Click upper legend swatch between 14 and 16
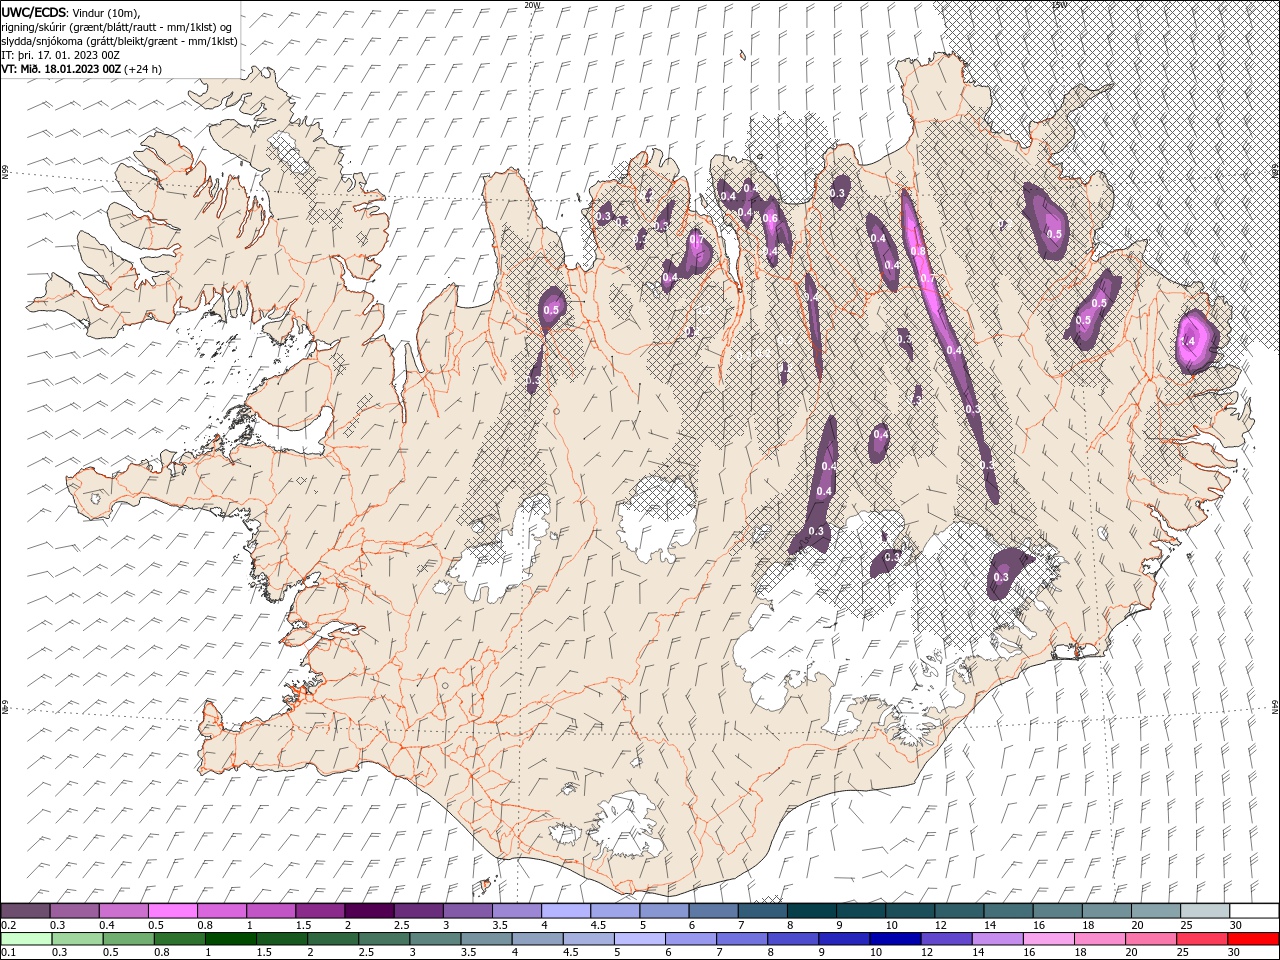The width and height of the screenshot is (1280, 960). click(x=1008, y=911)
